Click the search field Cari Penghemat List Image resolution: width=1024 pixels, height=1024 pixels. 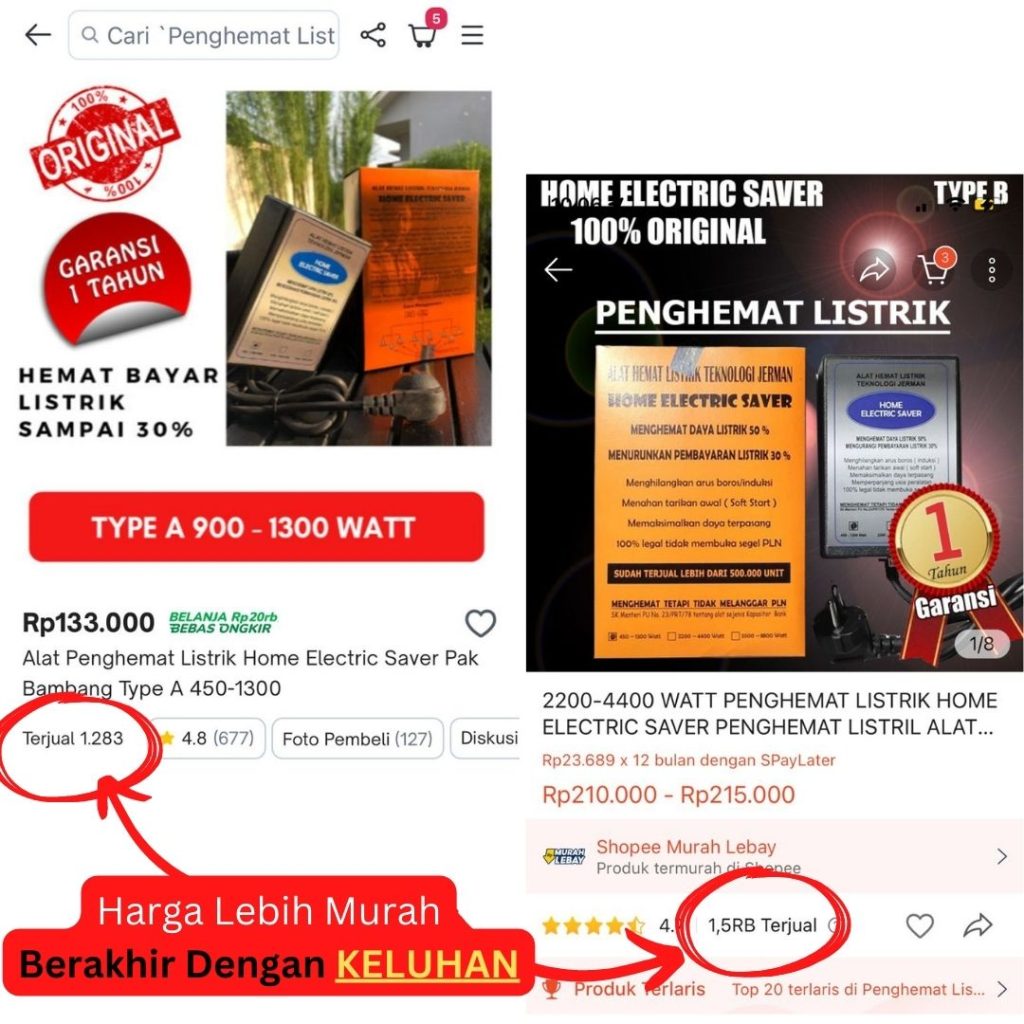(x=203, y=35)
